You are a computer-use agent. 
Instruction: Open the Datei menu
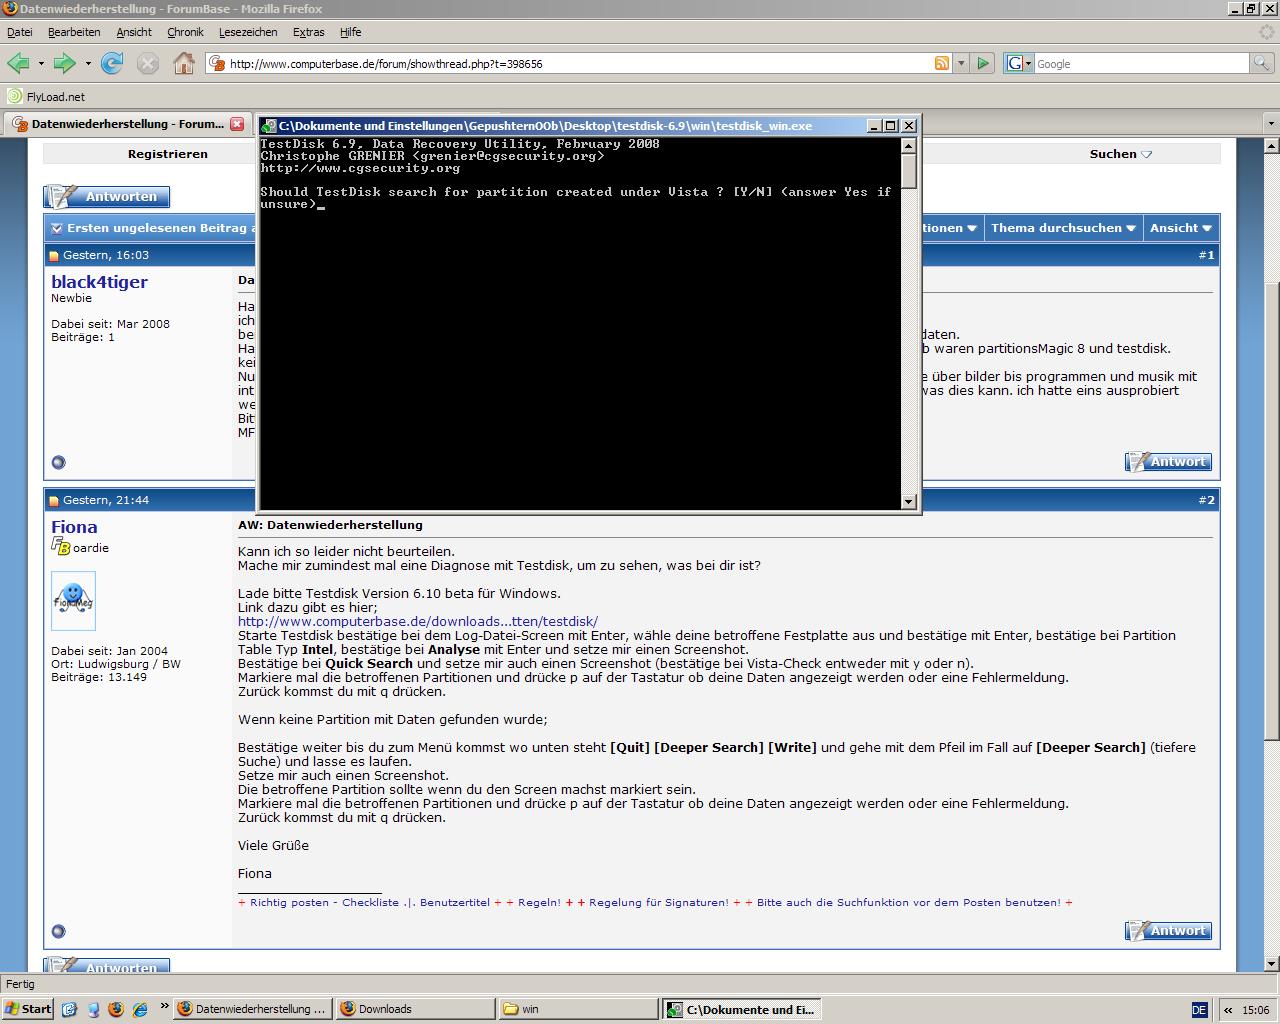[x=19, y=32]
